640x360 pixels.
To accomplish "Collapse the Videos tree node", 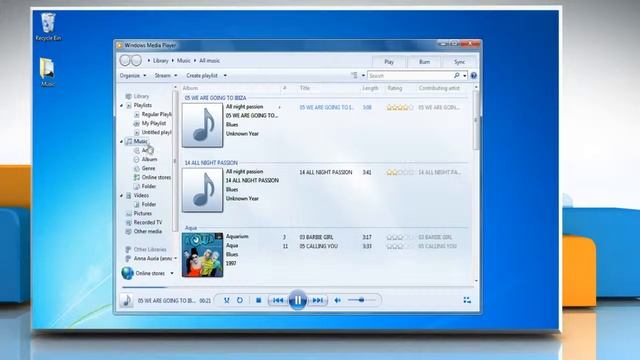I will tap(122, 196).
